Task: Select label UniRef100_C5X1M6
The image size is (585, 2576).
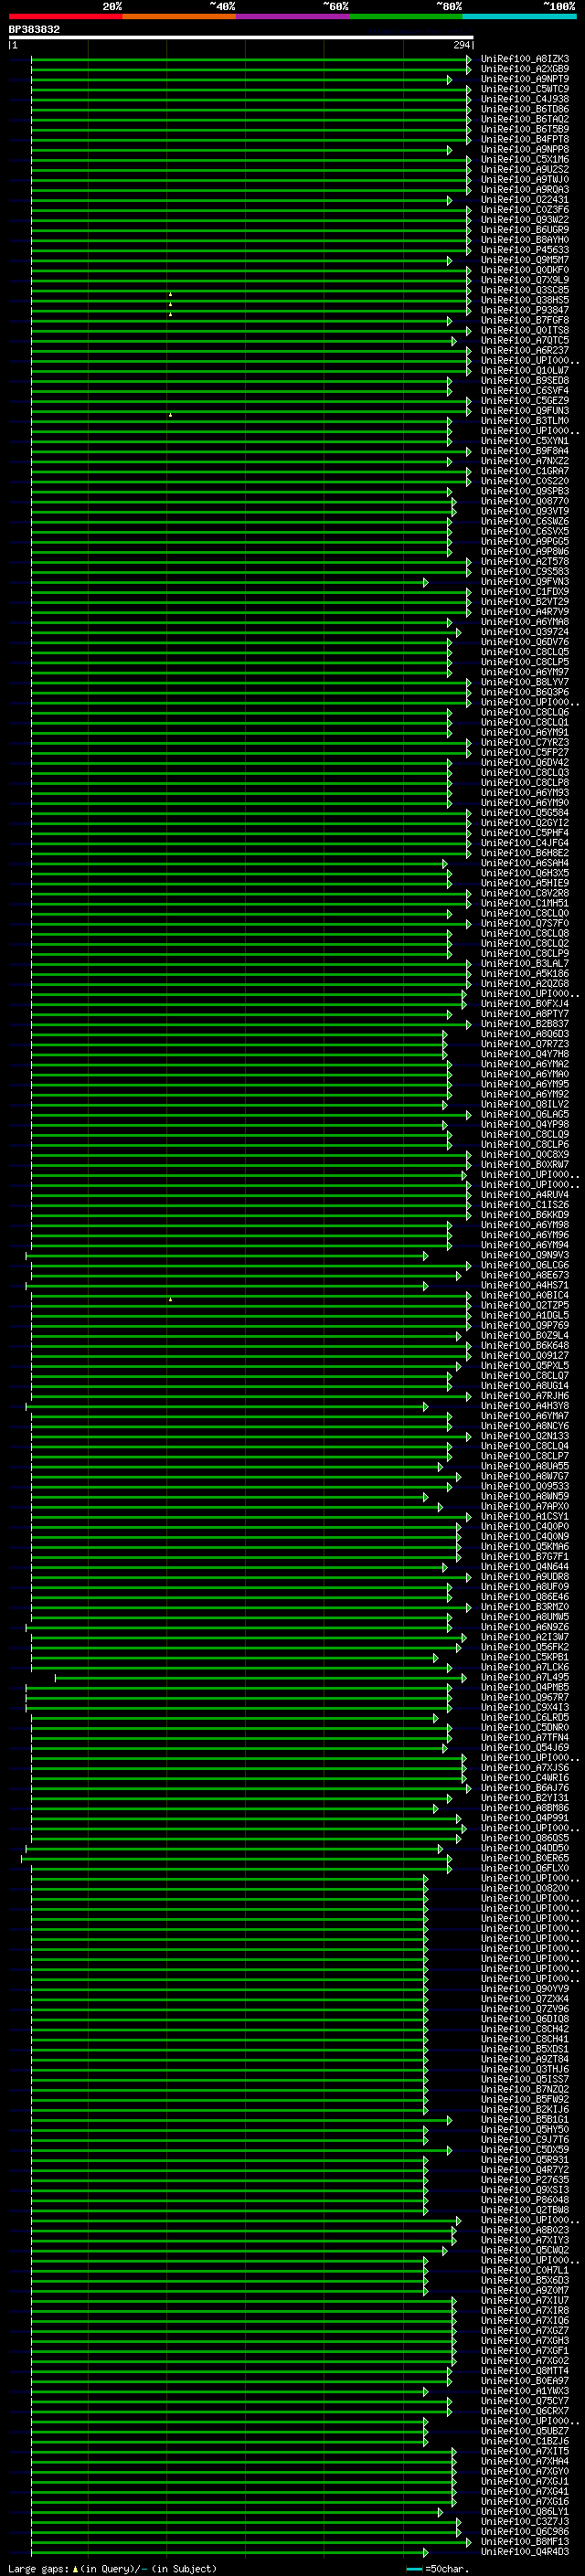Action: [x=525, y=160]
